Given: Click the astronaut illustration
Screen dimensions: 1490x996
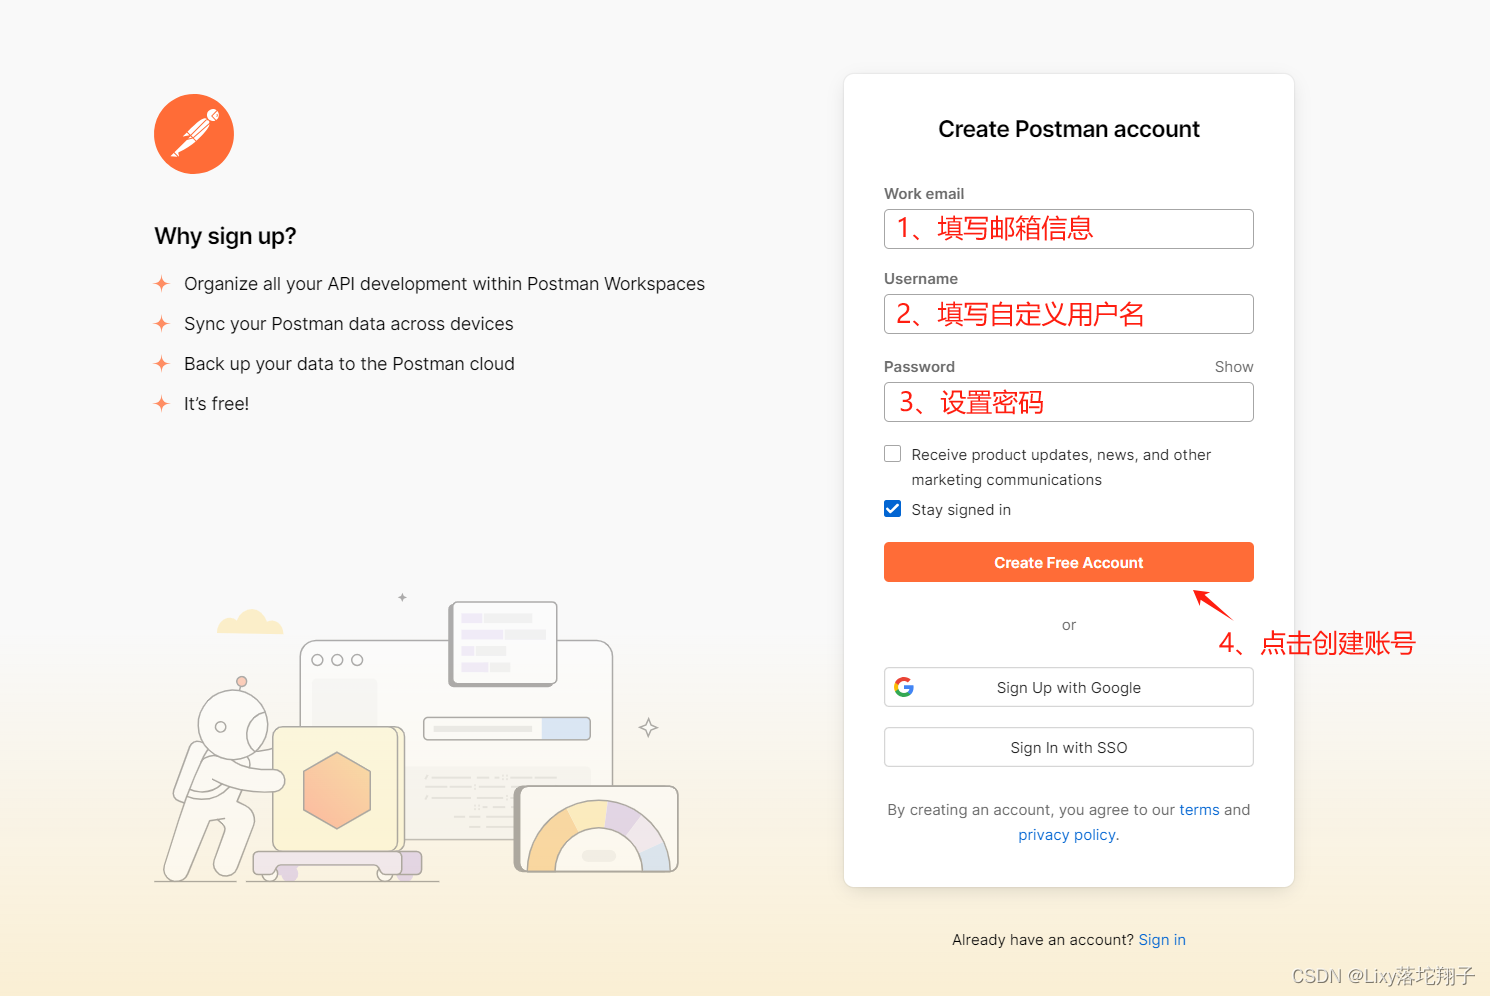Looking at the screenshot, I should (x=222, y=778).
